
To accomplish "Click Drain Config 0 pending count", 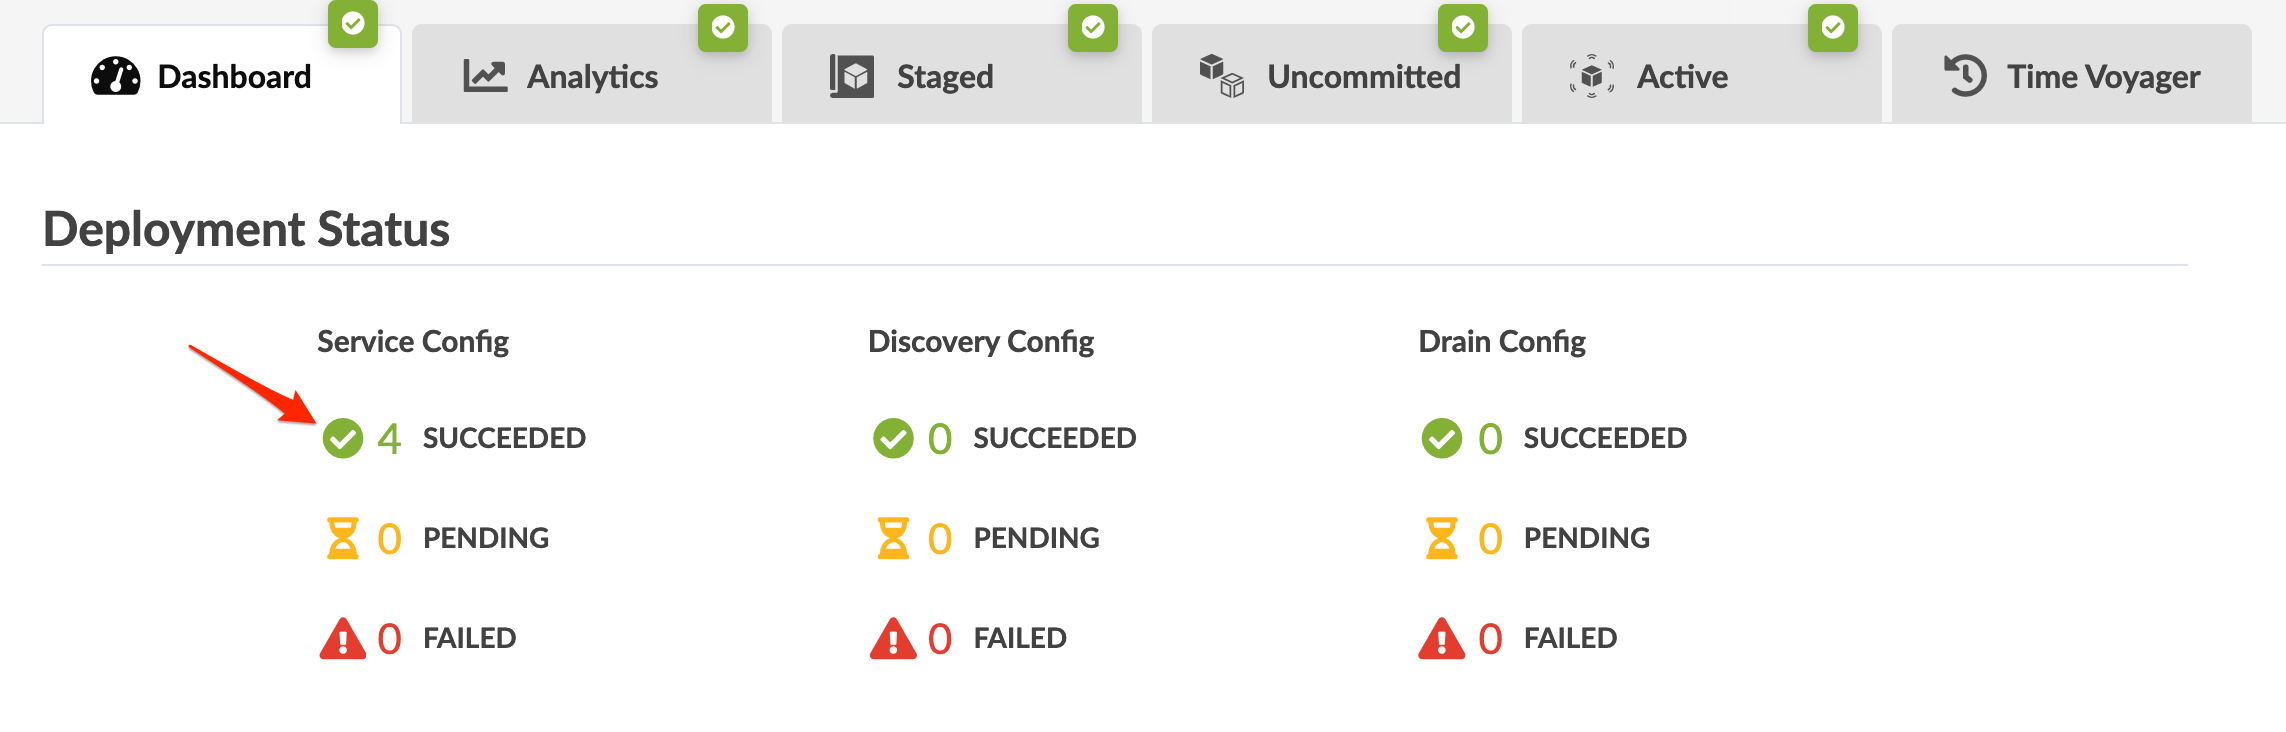I will click(1490, 538).
